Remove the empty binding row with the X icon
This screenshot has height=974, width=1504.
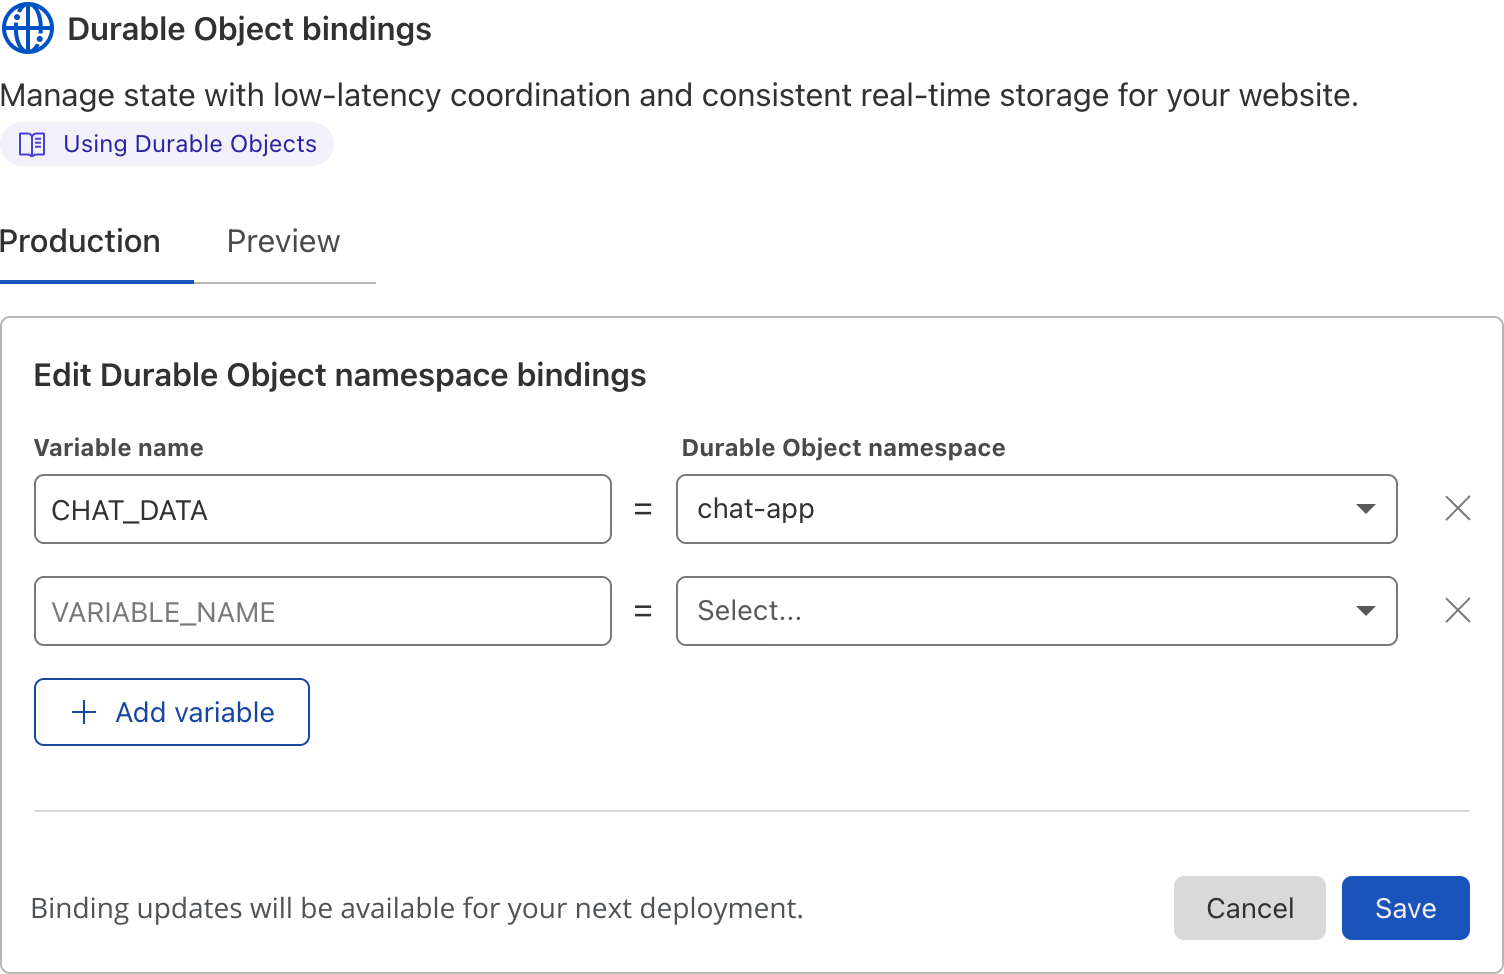[1457, 611]
